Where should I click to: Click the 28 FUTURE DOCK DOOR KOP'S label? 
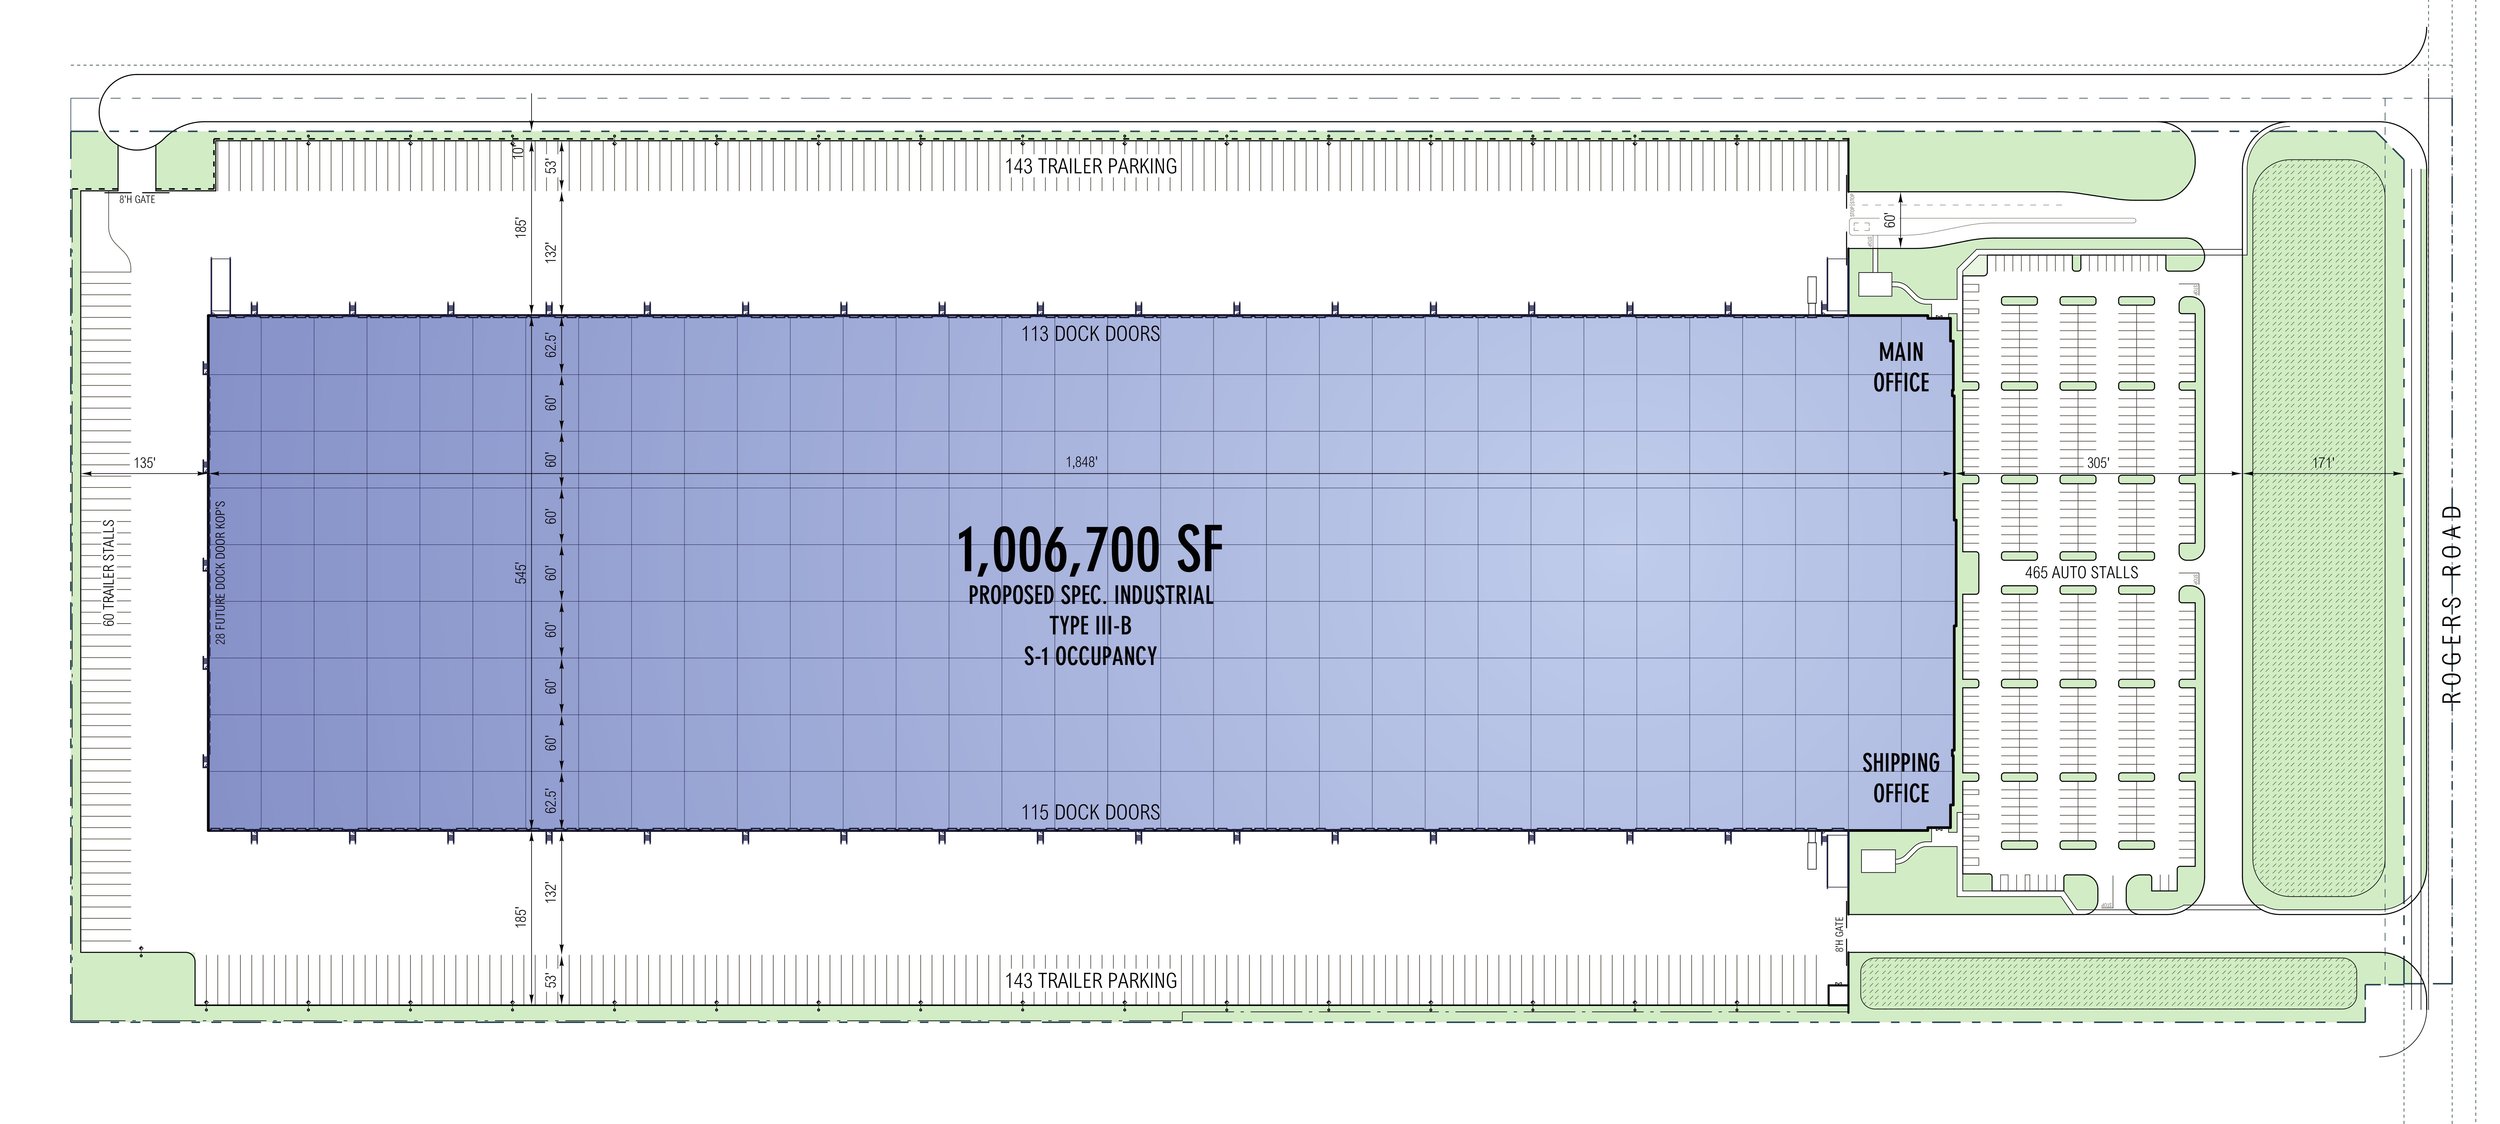point(221,572)
